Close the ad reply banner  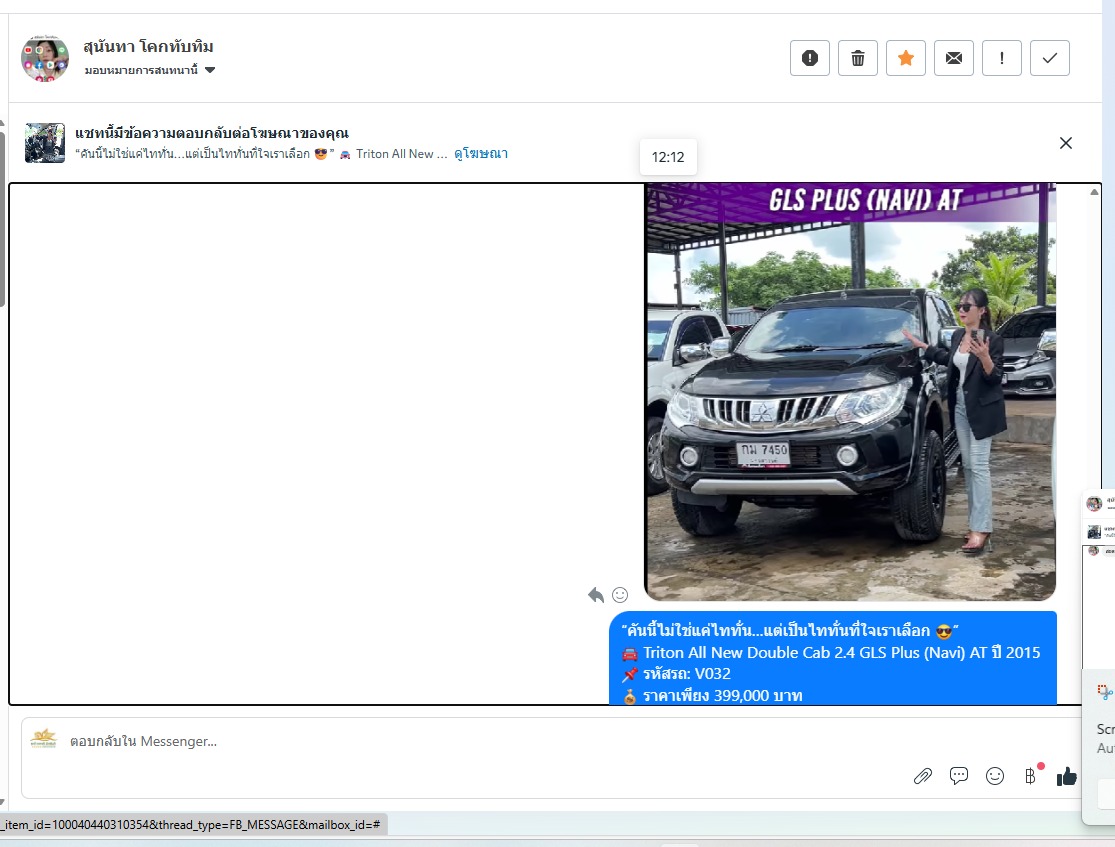[1065, 143]
